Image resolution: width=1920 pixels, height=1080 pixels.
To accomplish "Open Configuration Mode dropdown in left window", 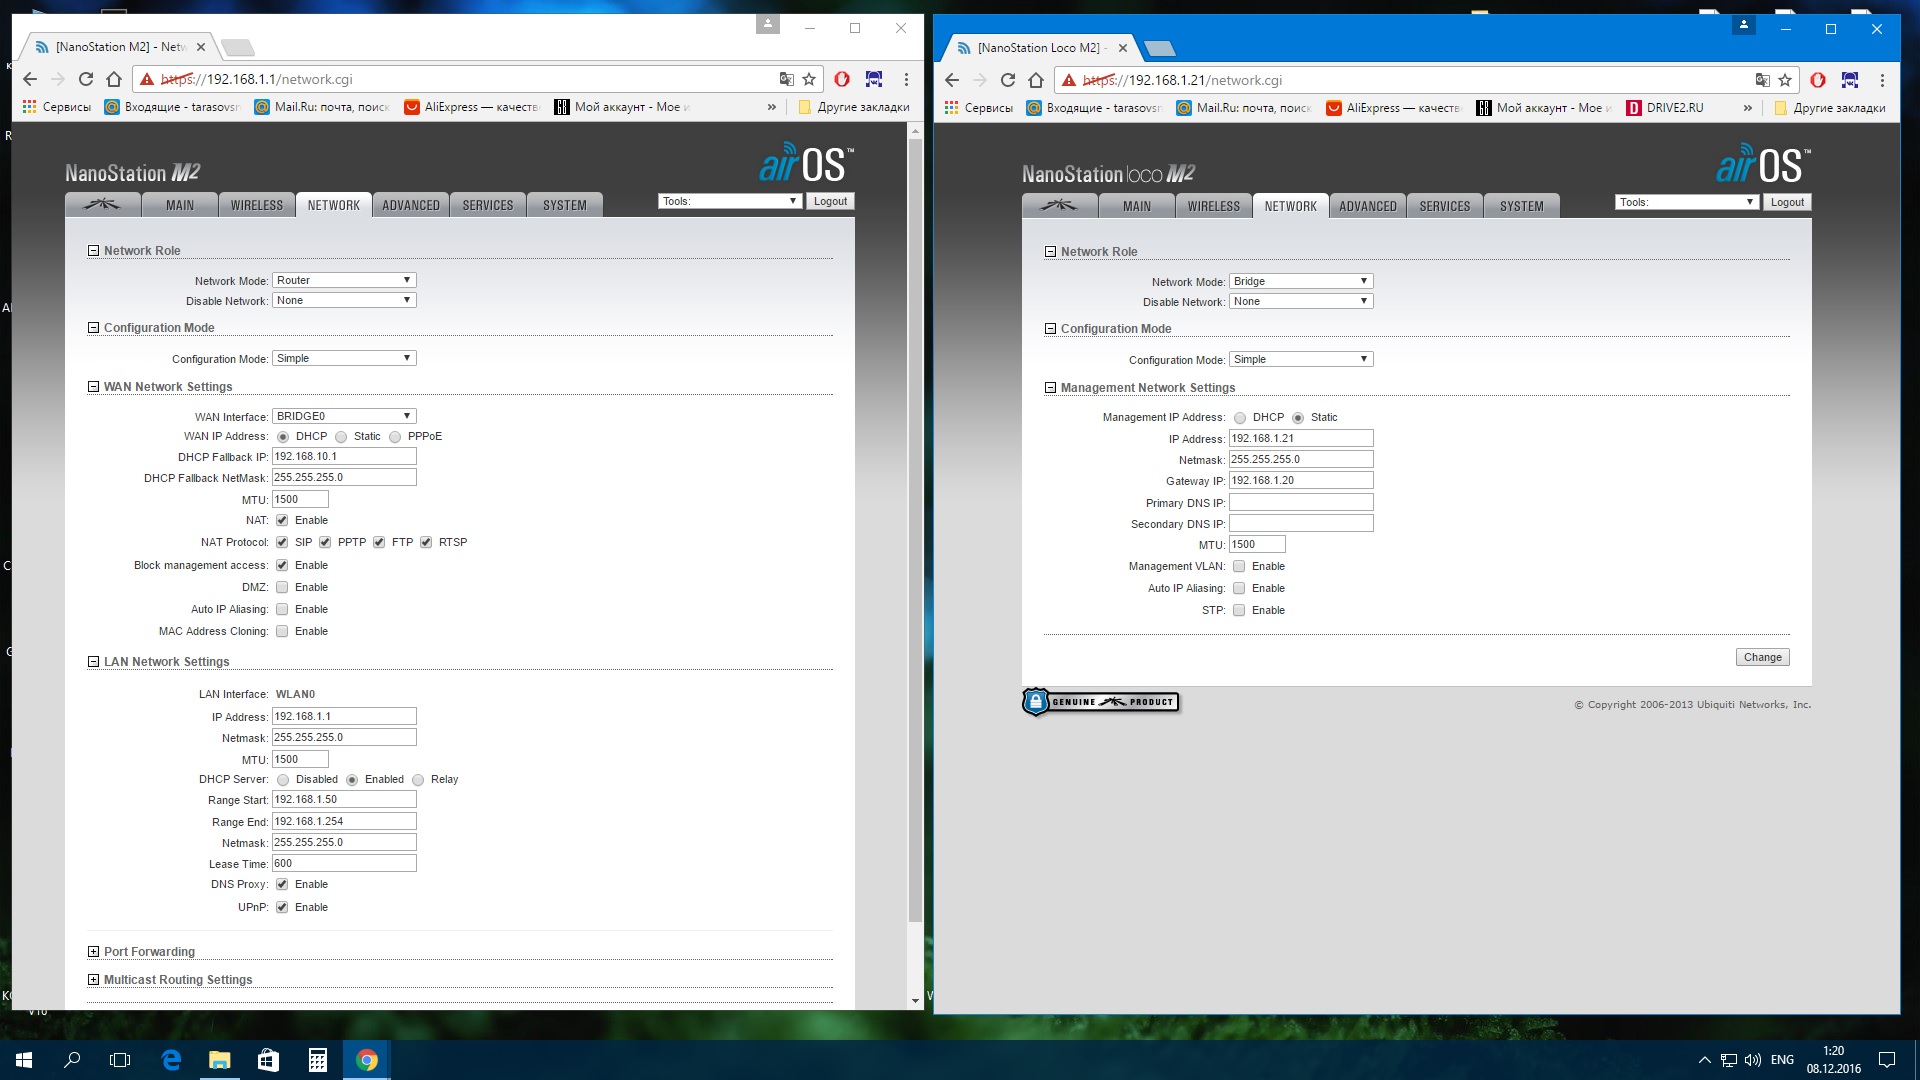I will tap(344, 358).
